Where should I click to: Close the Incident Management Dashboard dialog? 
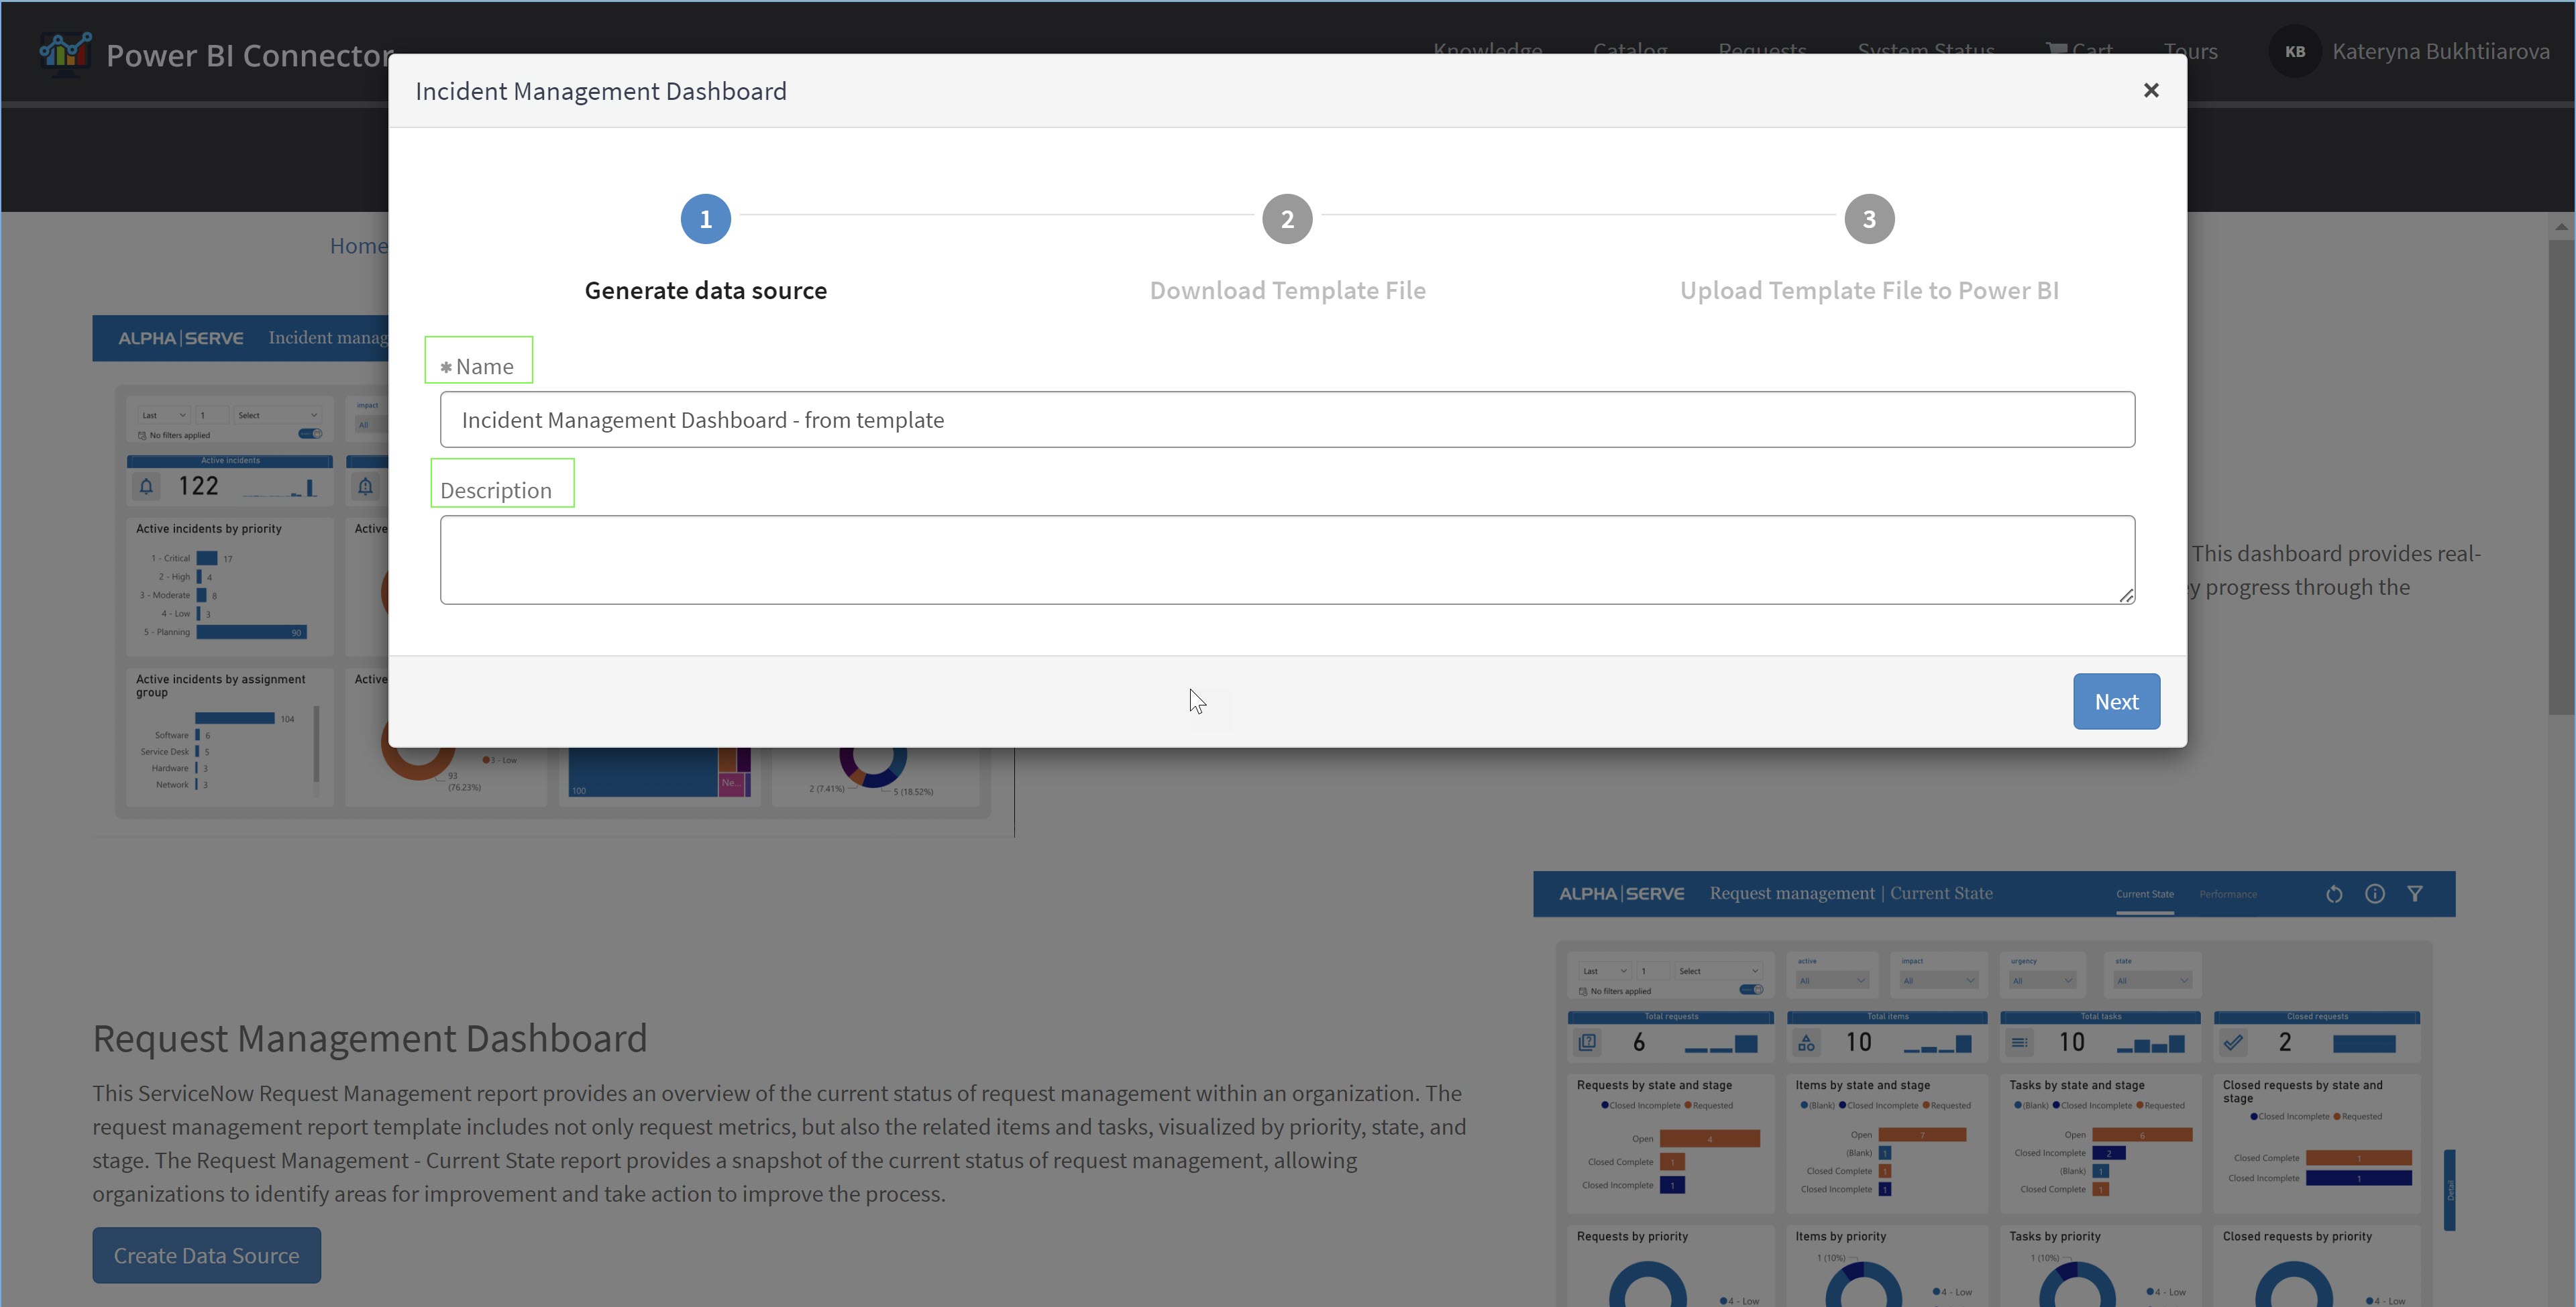pos(2150,91)
